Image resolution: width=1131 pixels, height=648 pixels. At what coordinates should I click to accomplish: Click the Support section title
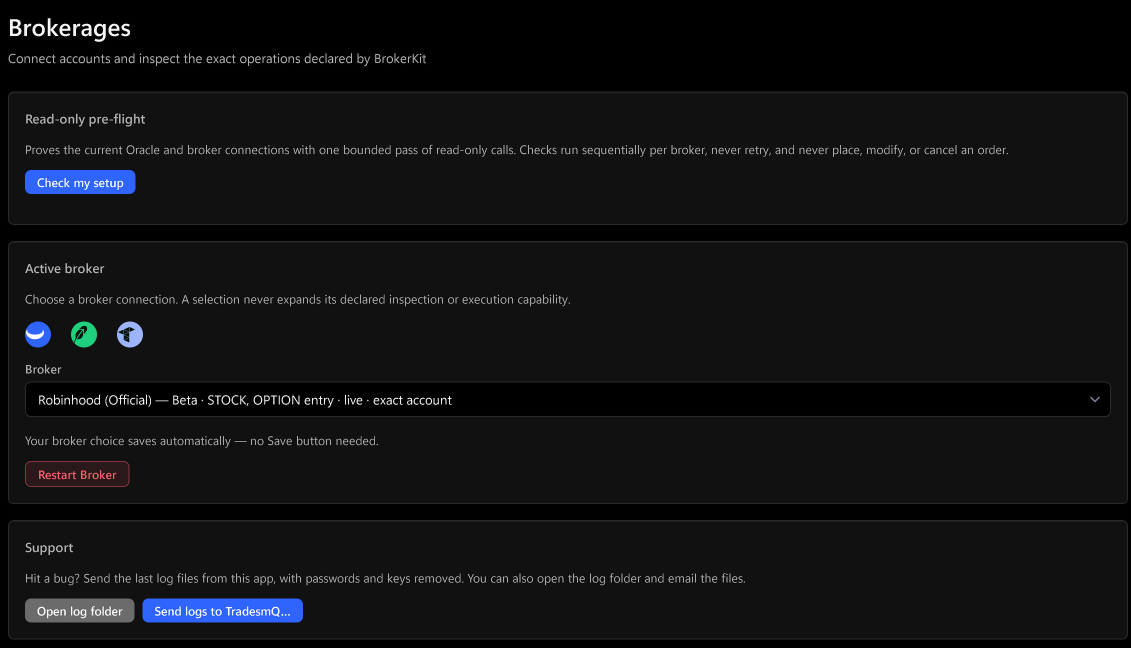coord(49,548)
